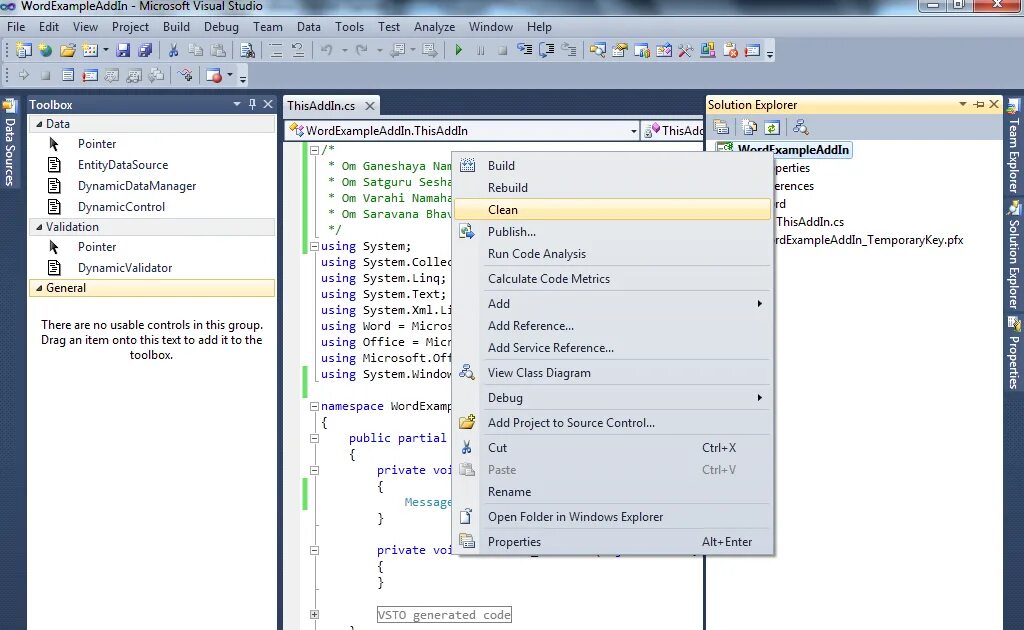Open the Analyze menu in menu bar
This screenshot has height=630, width=1024.
click(x=434, y=27)
